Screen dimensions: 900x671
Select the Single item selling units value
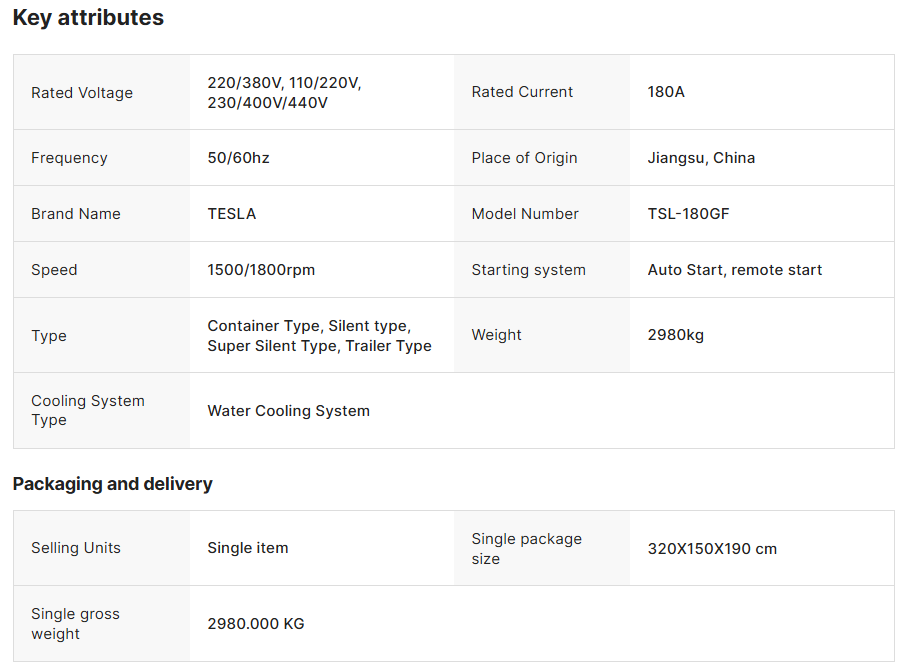click(247, 548)
